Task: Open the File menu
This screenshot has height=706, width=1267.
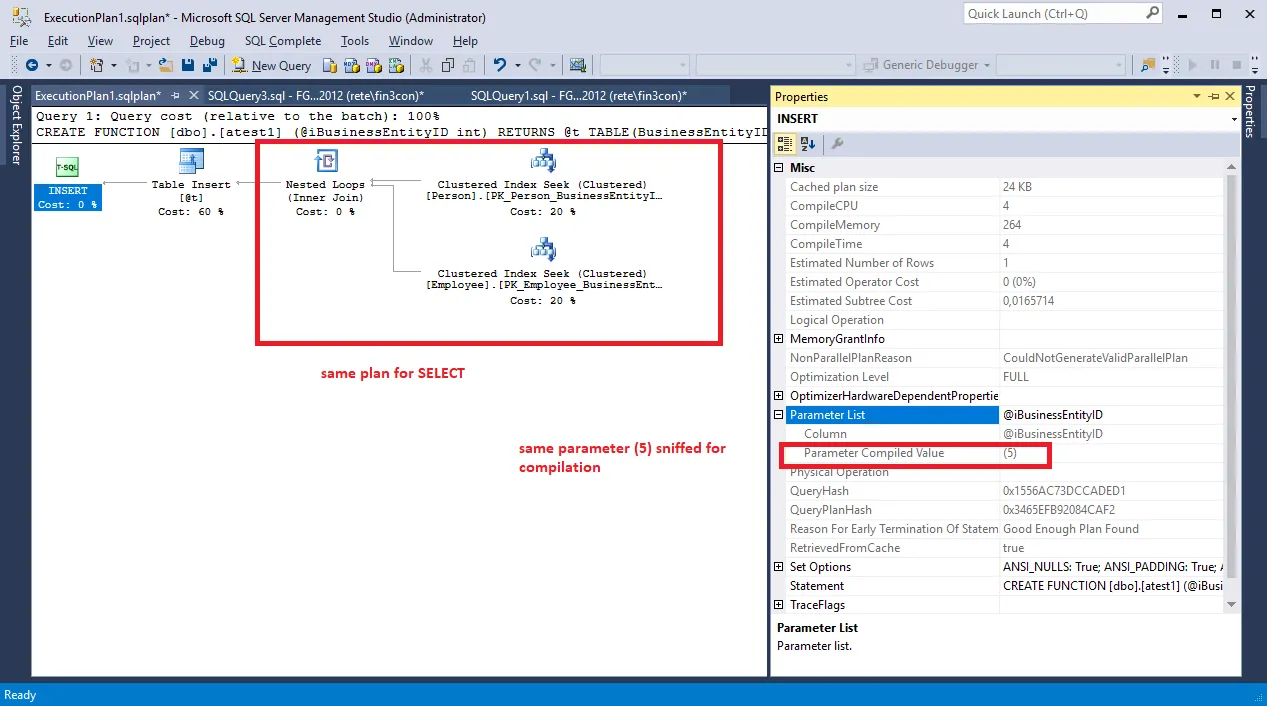Action: pos(19,41)
